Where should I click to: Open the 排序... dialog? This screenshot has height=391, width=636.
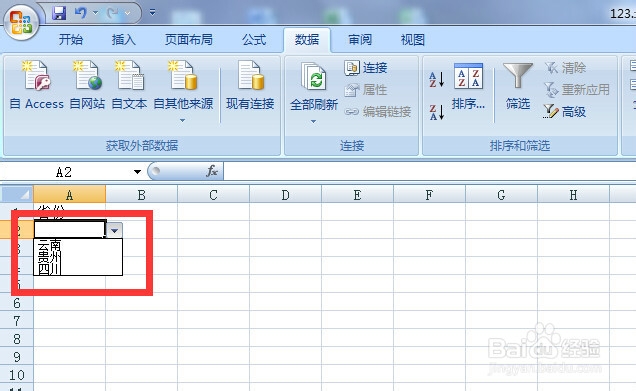[x=468, y=87]
